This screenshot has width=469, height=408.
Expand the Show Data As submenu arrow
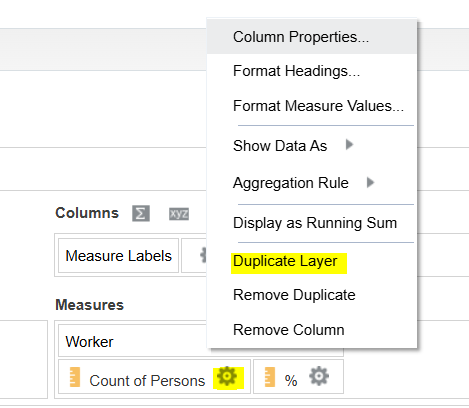coord(349,145)
